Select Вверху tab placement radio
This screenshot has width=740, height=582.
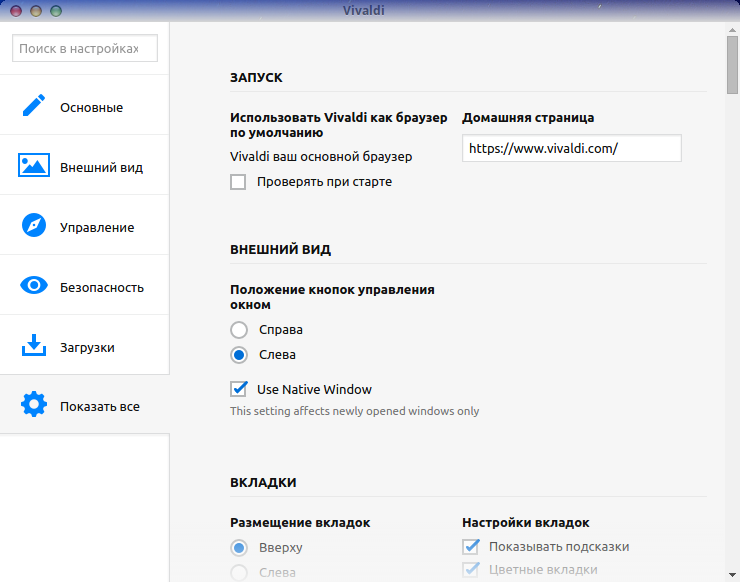point(239,548)
